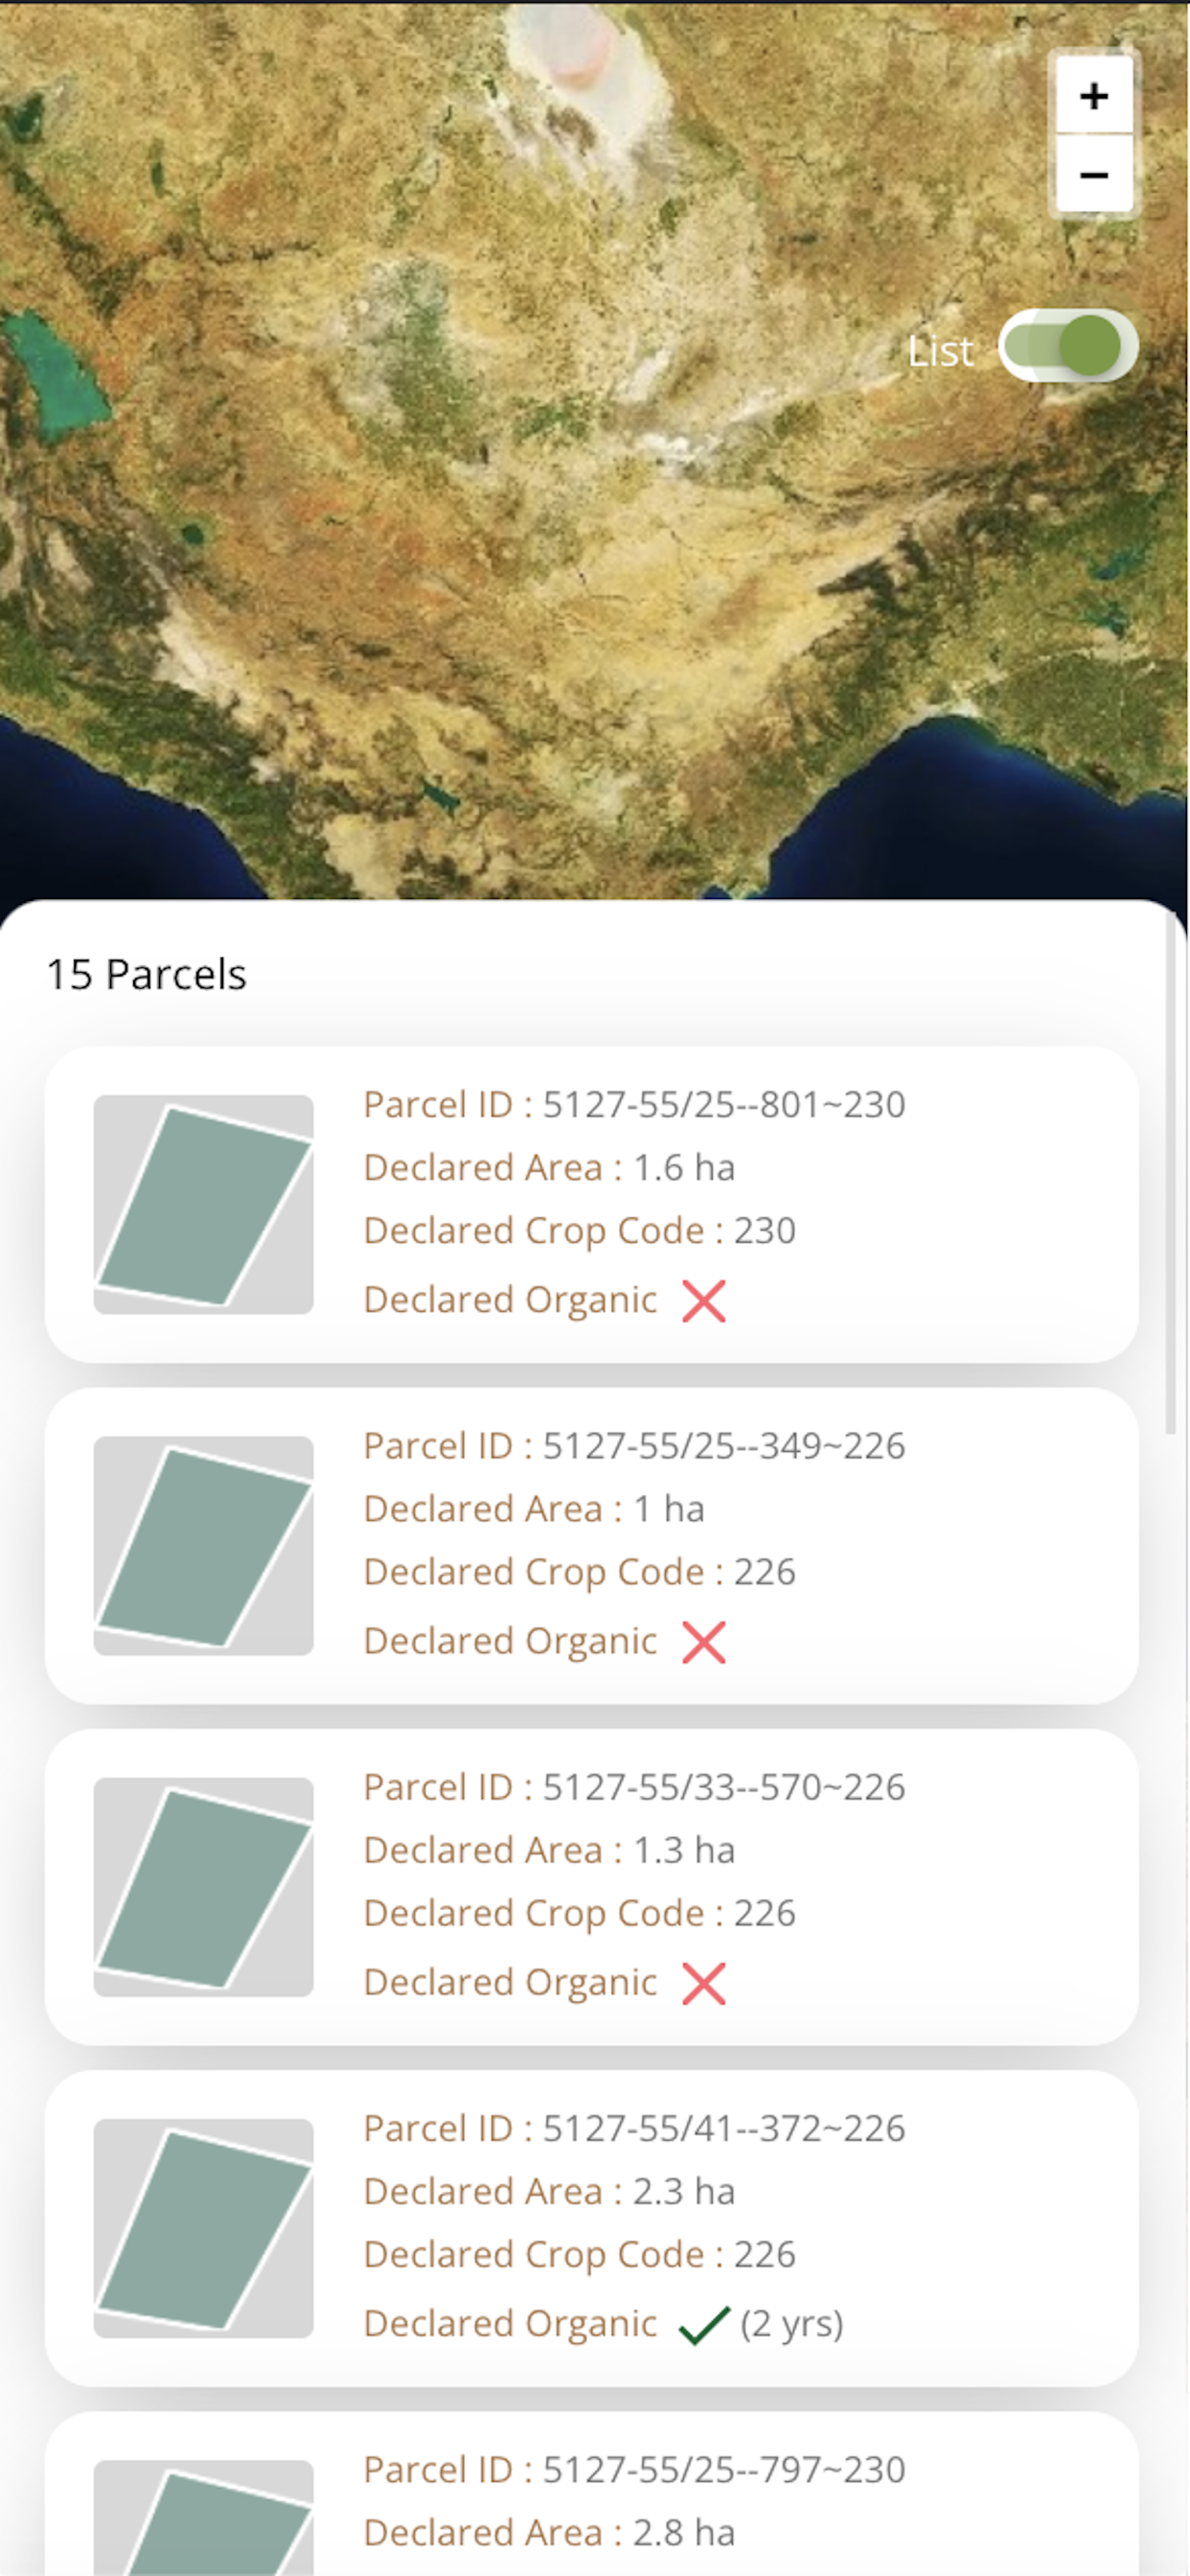
Task: Click the red X for parcel 349~226
Action: [x=704, y=1642]
